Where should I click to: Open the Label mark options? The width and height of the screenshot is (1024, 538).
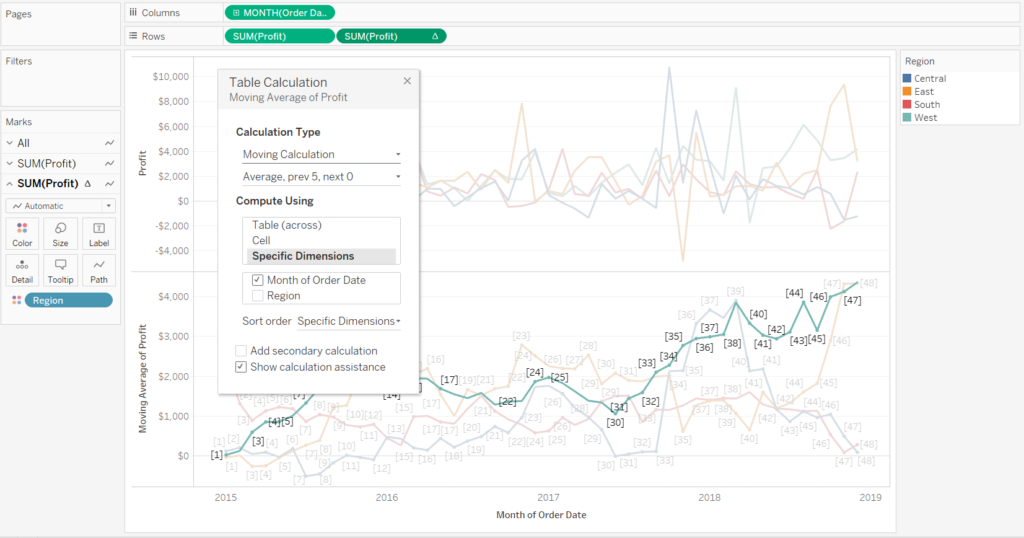point(98,233)
